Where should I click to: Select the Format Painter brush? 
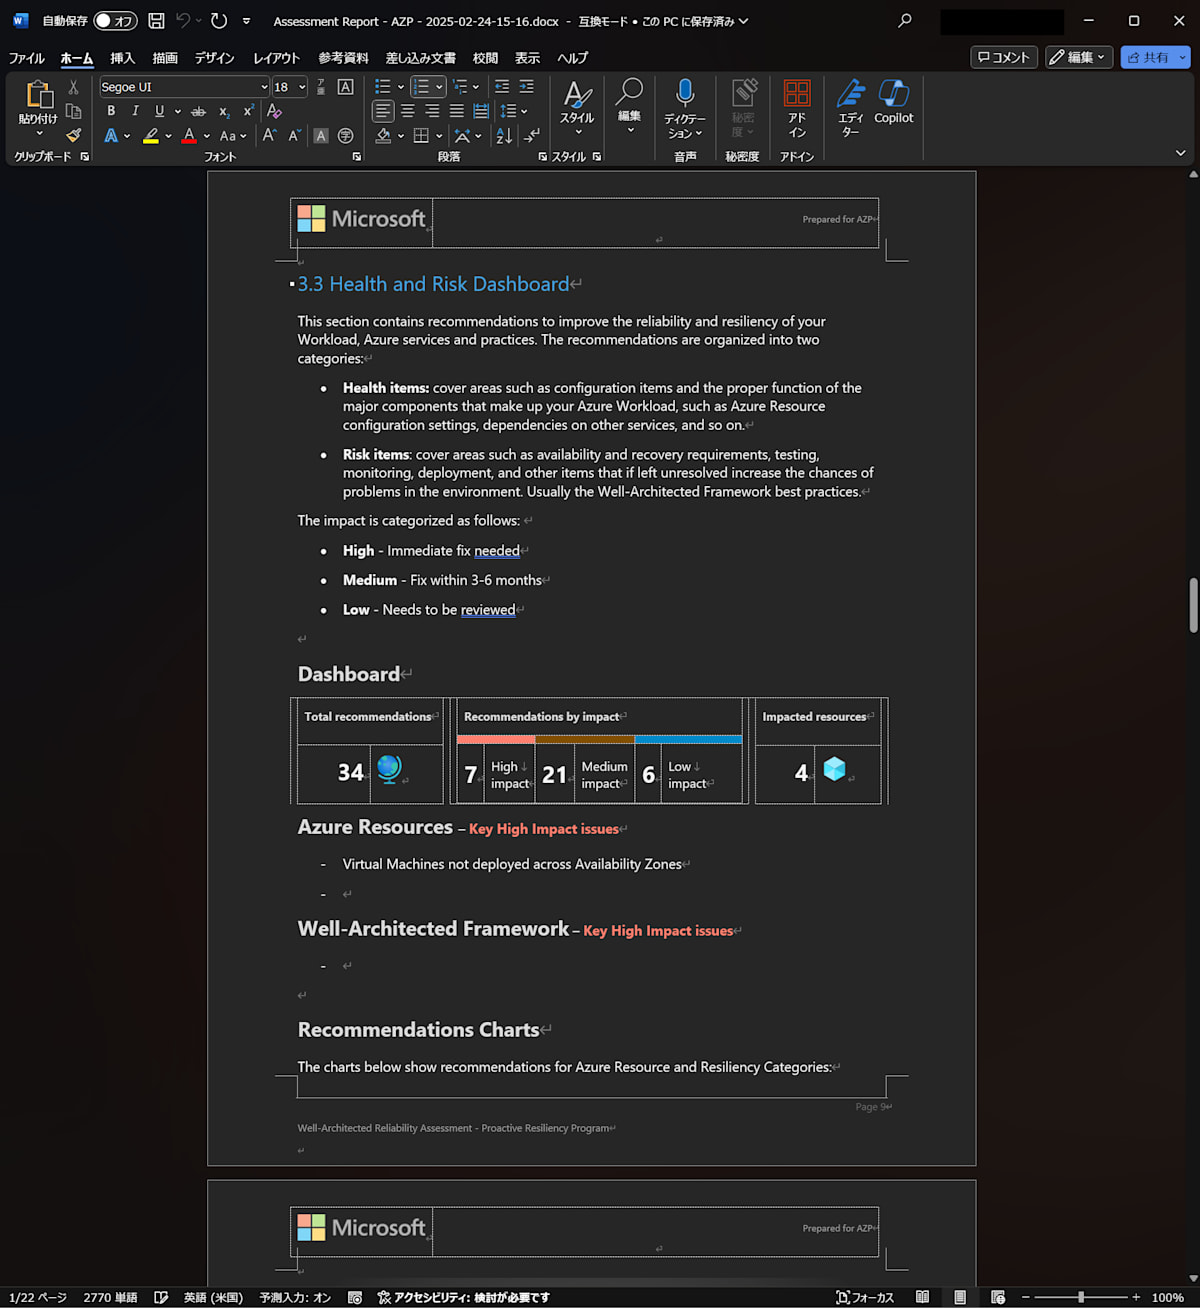tap(73, 135)
